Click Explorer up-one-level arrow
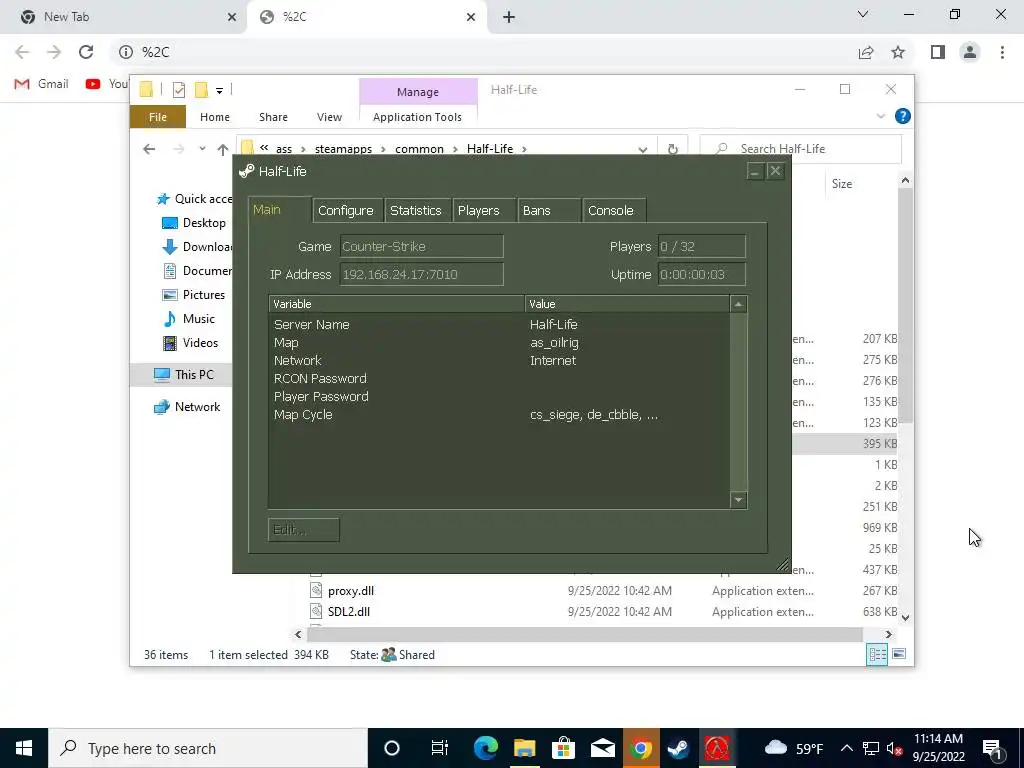Image resolution: width=1024 pixels, height=768 pixels. [x=223, y=150]
